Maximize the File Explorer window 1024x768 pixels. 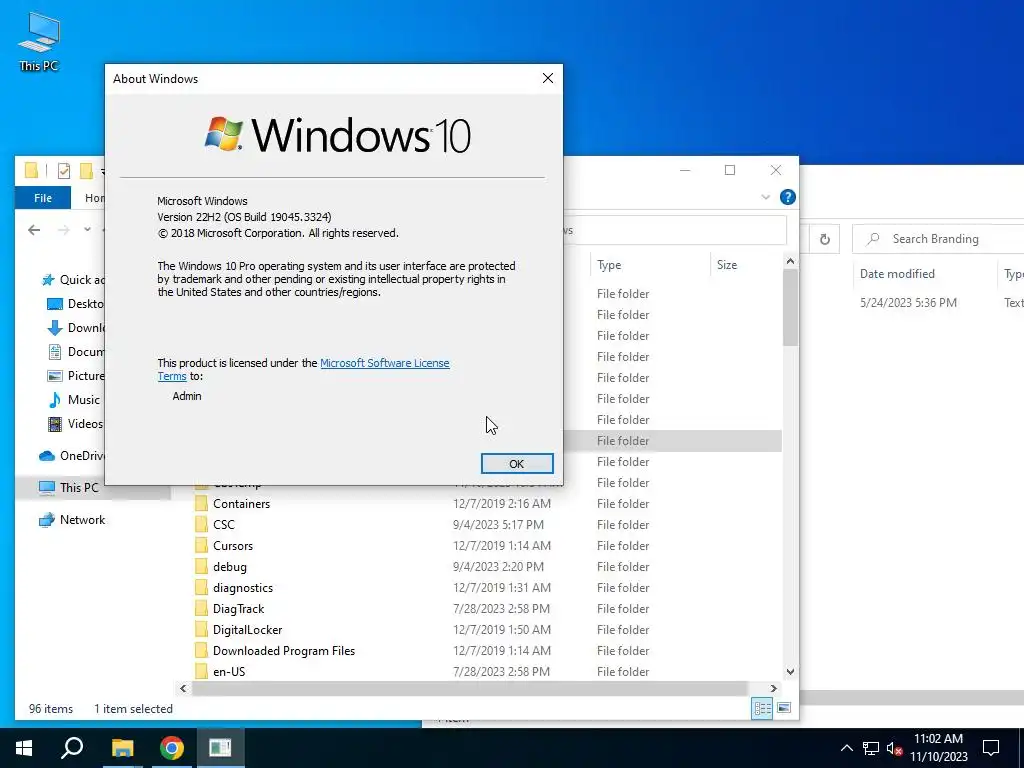tap(730, 170)
